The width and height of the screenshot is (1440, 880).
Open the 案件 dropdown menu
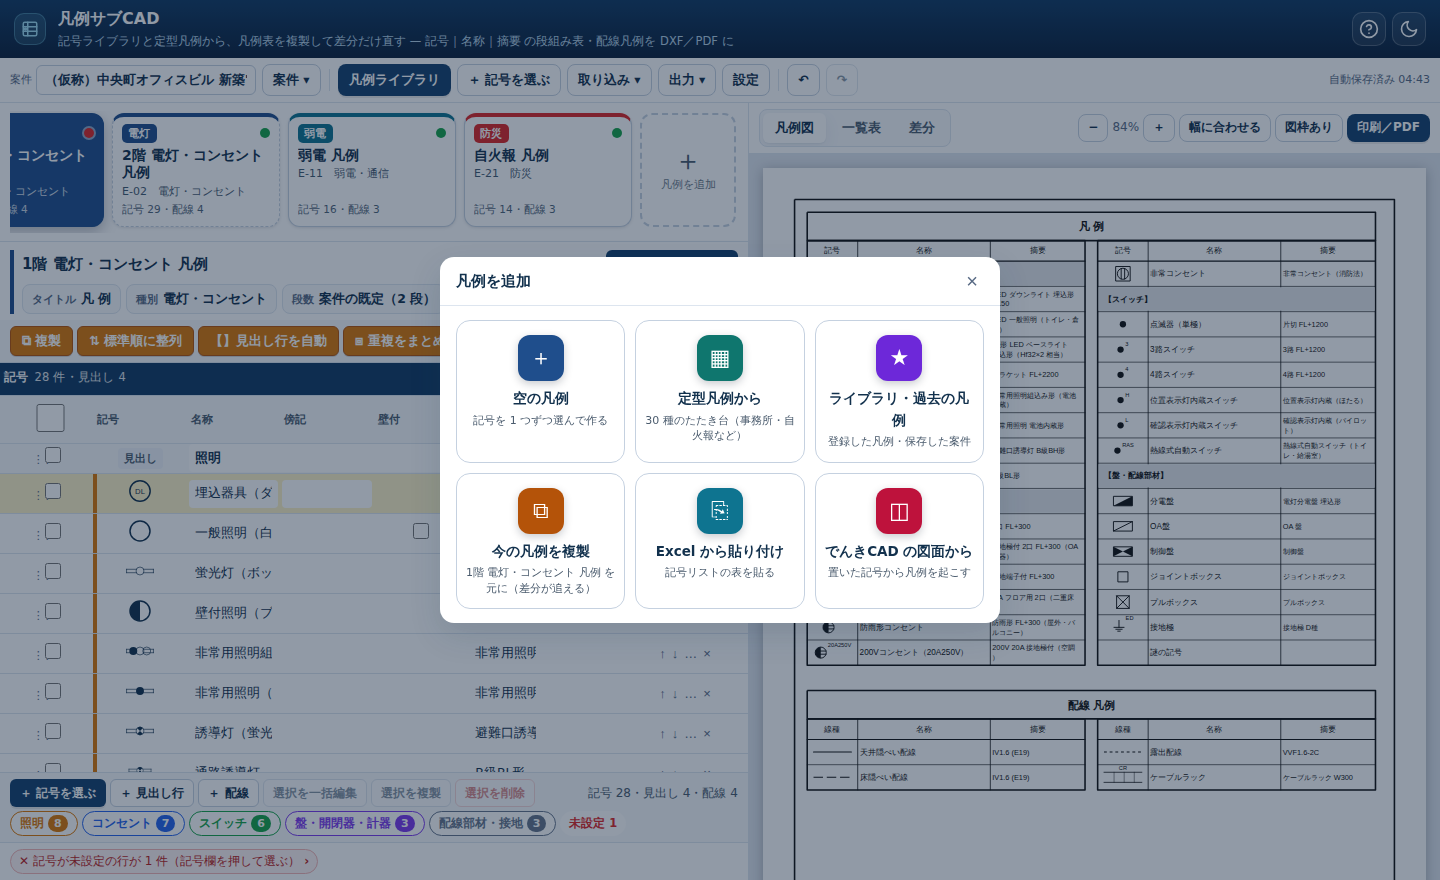click(291, 80)
